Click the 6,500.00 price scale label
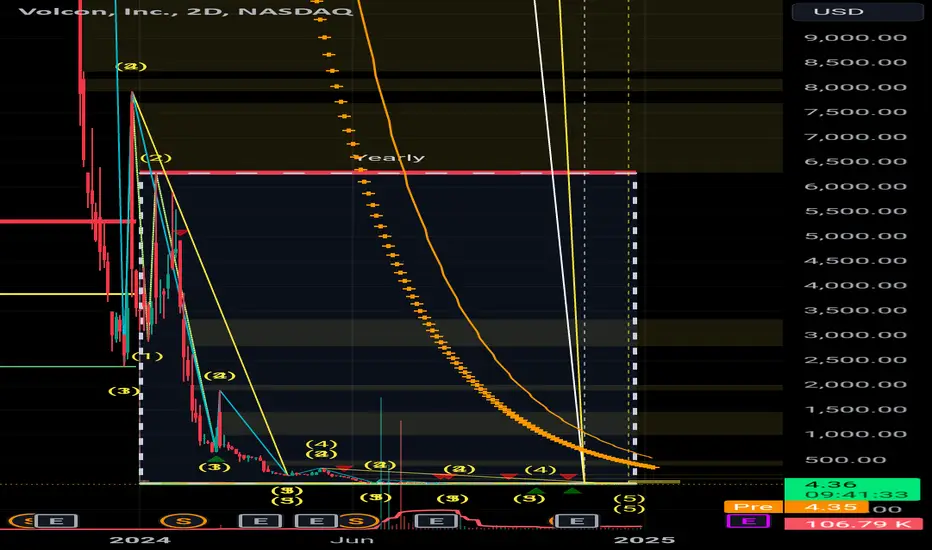 855,161
